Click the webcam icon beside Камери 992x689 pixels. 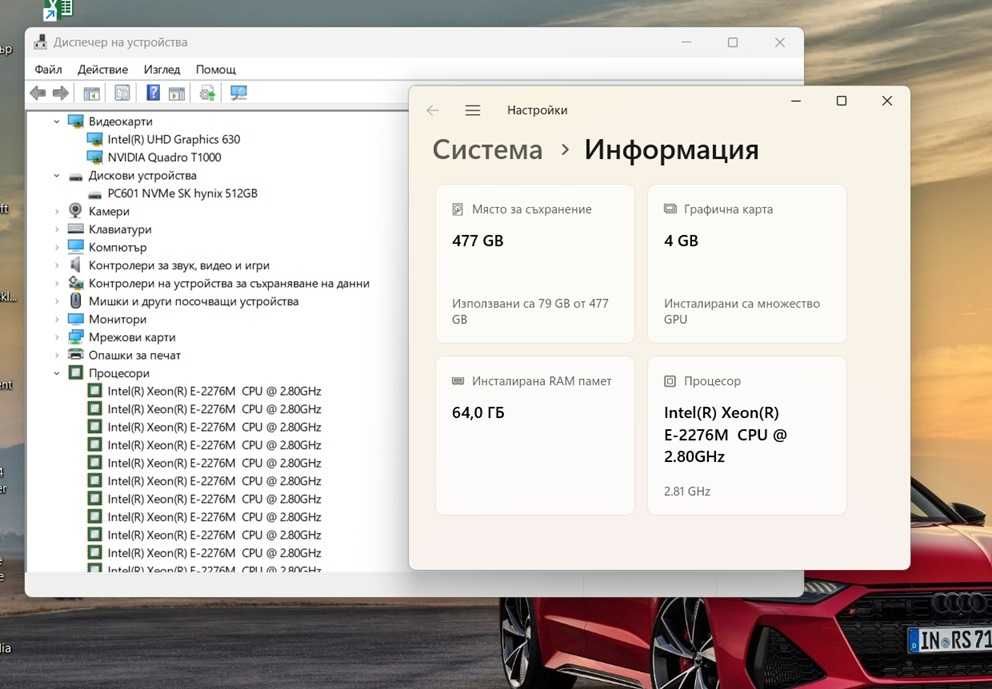(x=75, y=210)
